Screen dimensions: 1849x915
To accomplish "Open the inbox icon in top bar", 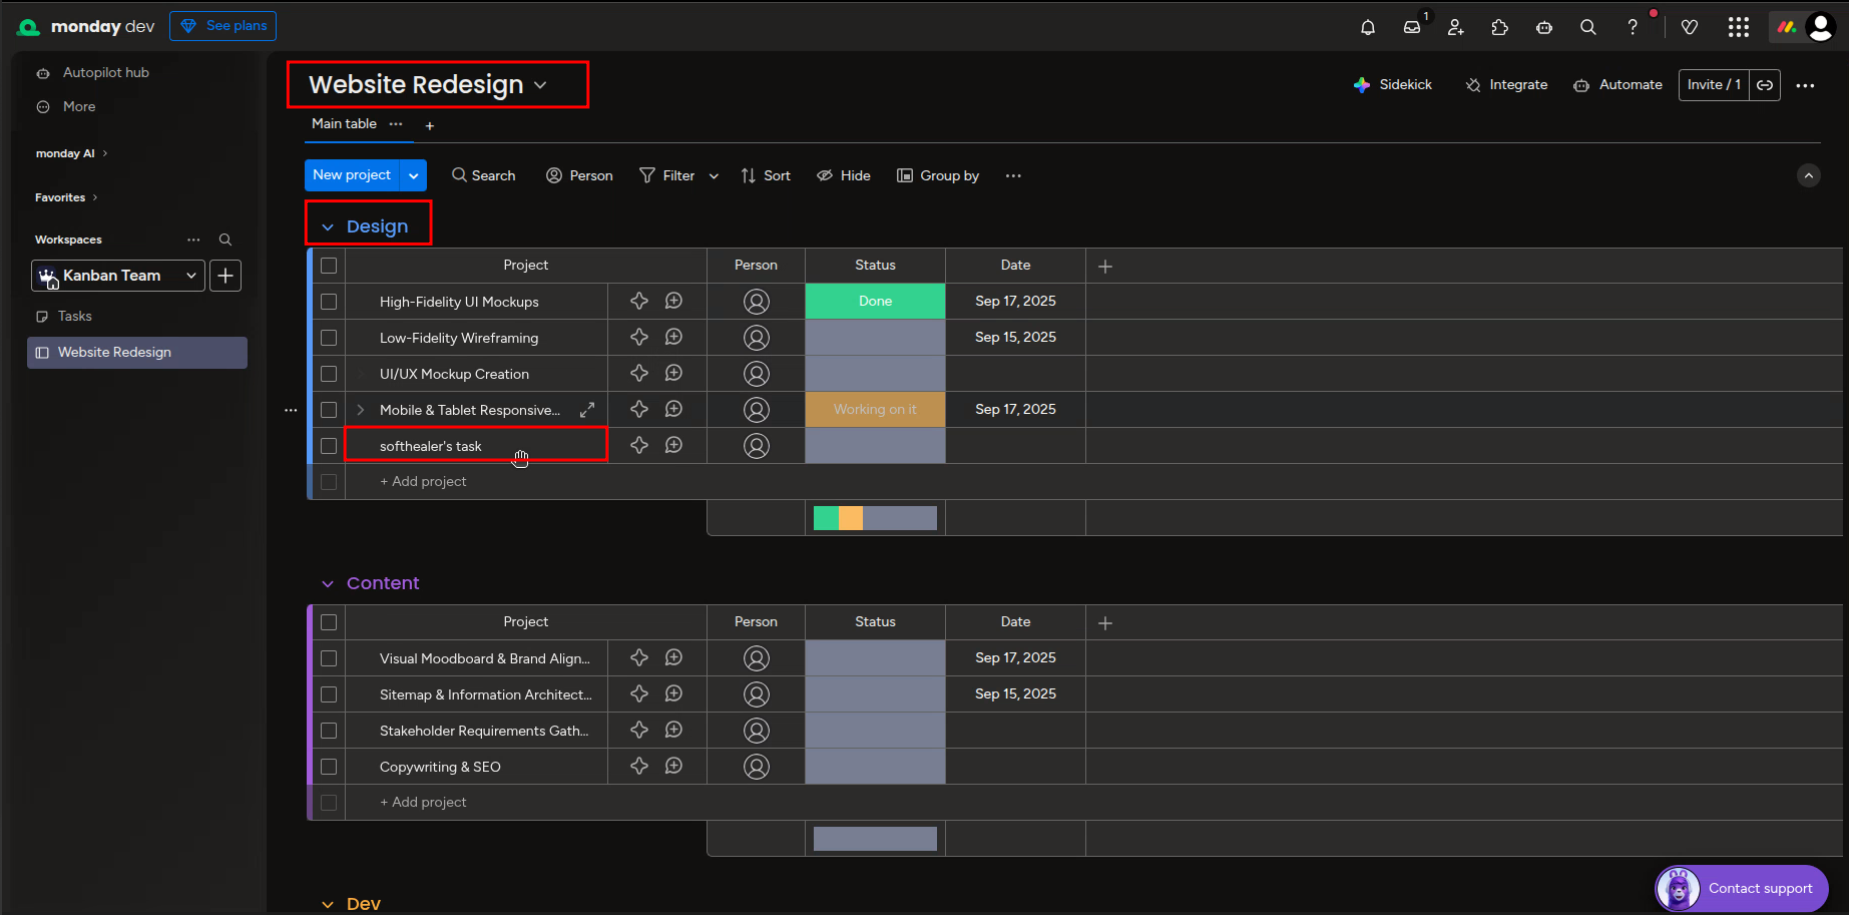I will [x=1412, y=27].
